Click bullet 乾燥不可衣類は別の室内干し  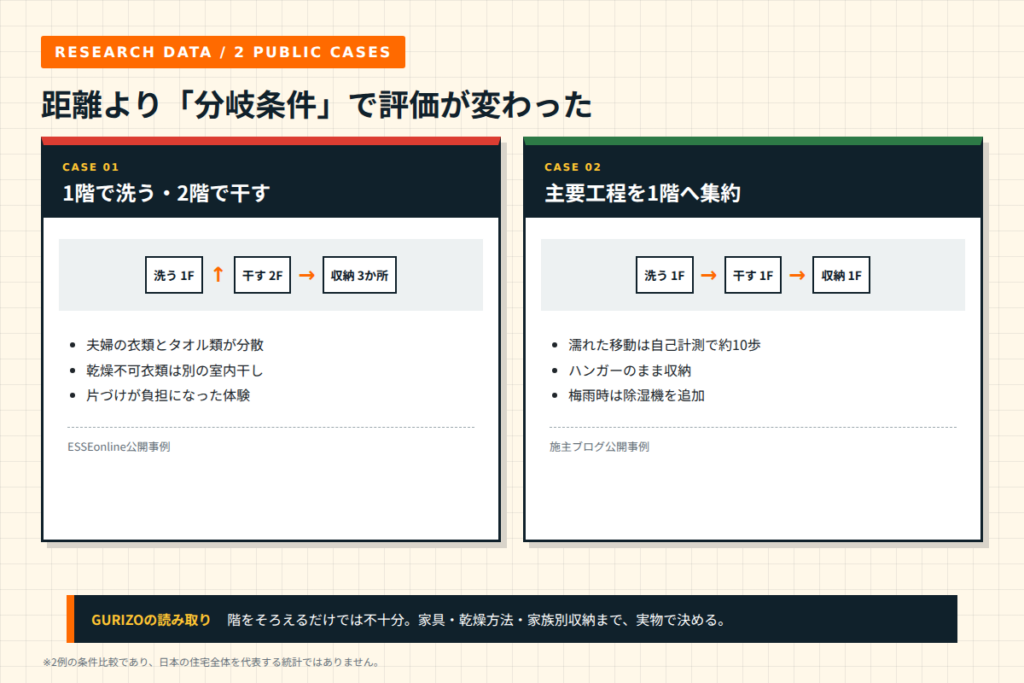coord(174,370)
